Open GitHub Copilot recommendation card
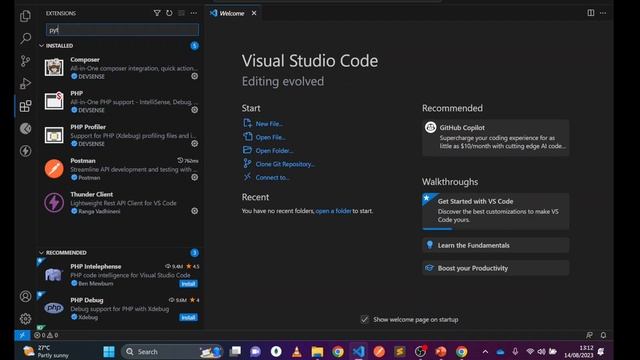 pyautogui.click(x=496, y=137)
